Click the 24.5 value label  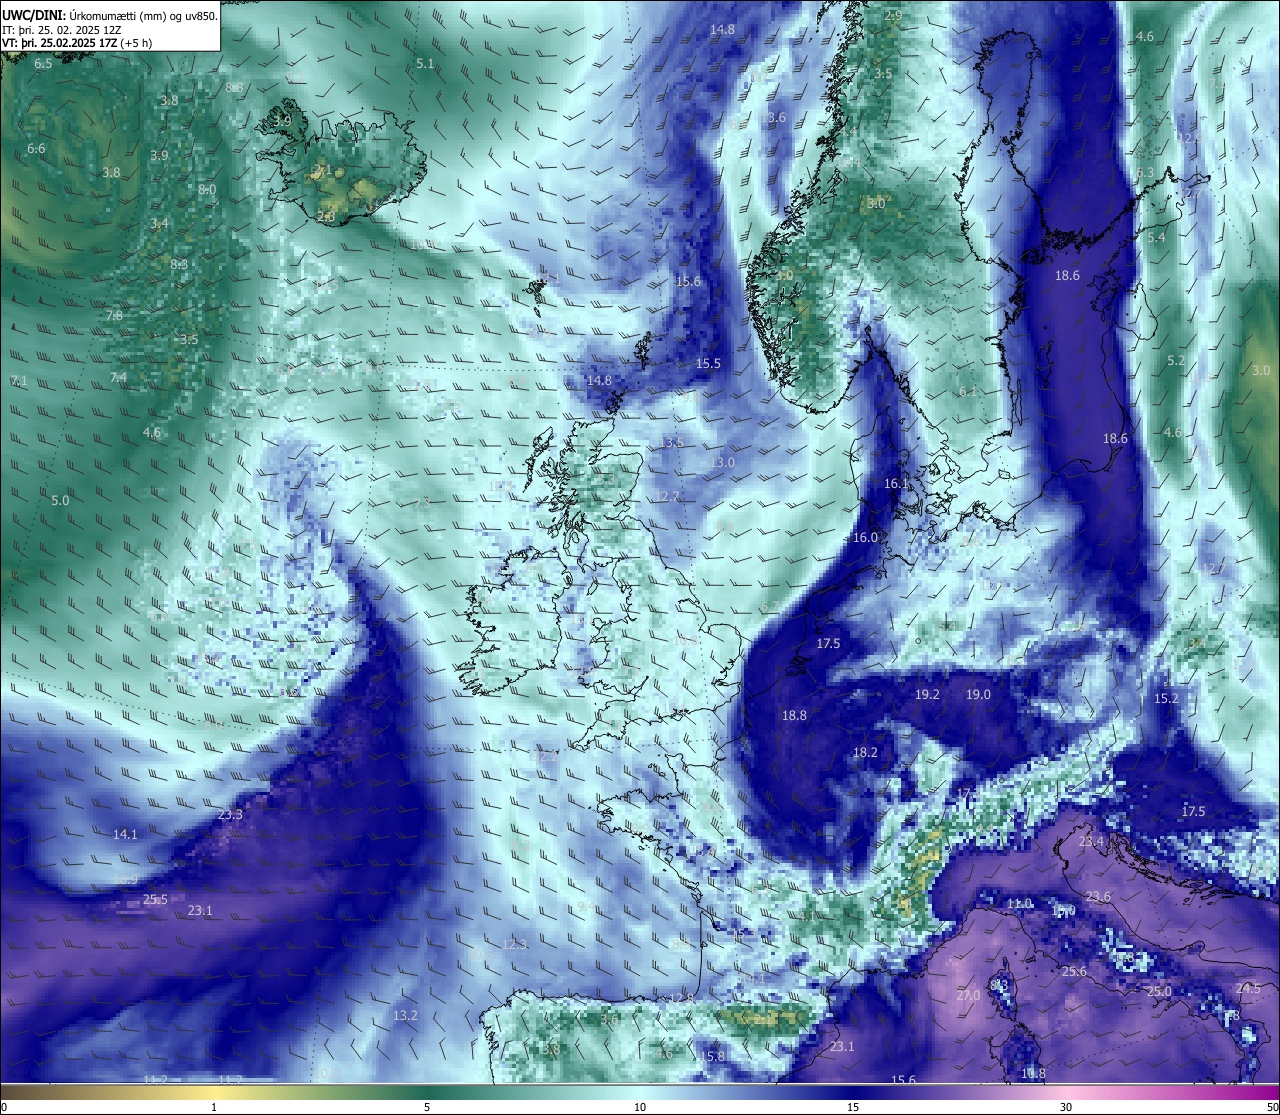(1248, 989)
